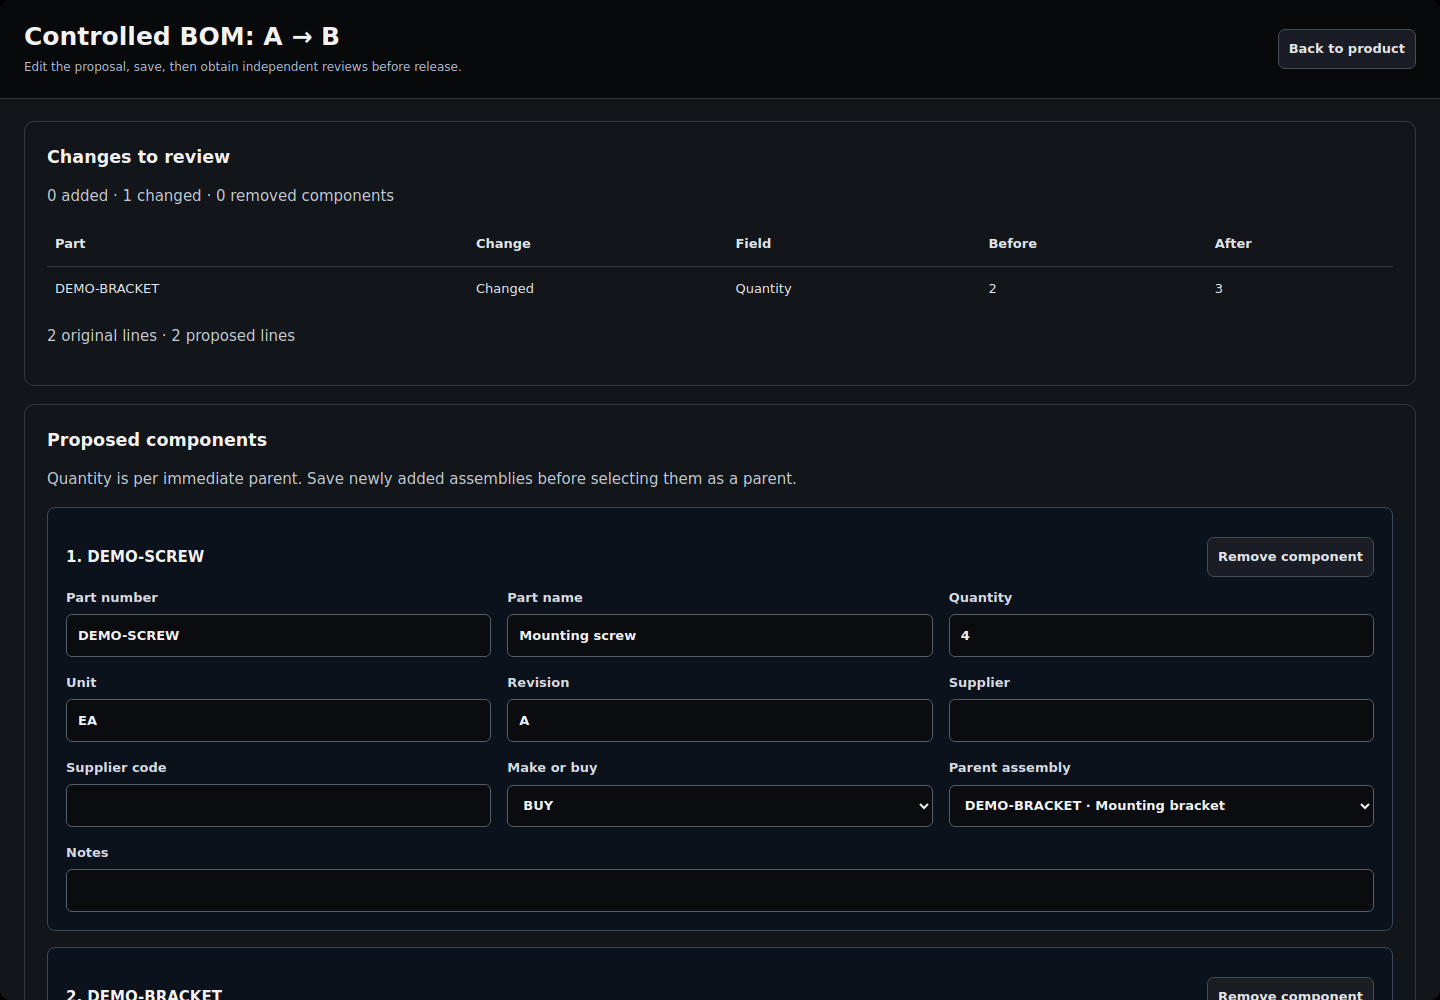
Task: Open the Parent assembly dropdown
Action: pyautogui.click(x=1160, y=806)
